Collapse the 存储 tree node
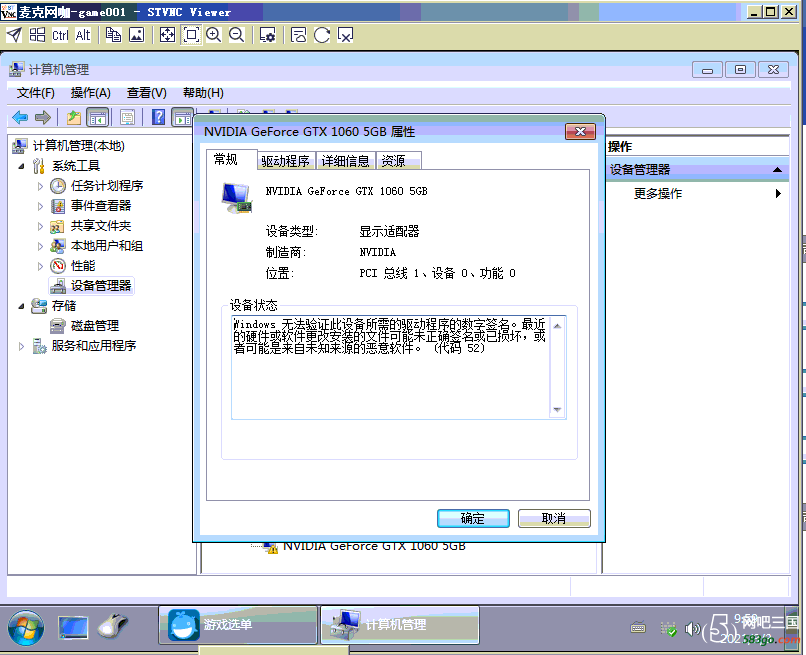 pos(21,306)
